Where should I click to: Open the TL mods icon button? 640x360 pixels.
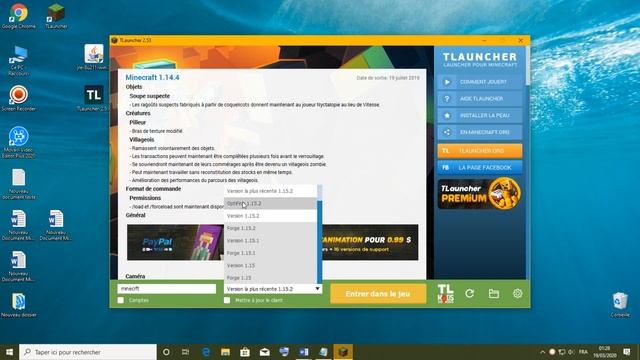(x=445, y=293)
